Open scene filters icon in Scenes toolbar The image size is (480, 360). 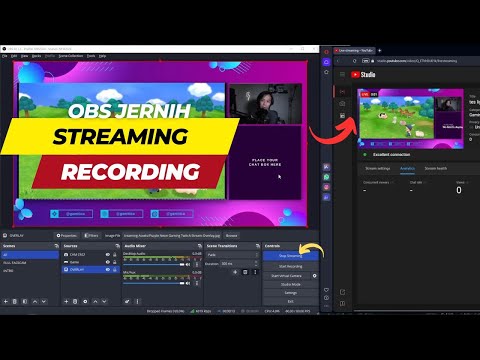click(25, 301)
